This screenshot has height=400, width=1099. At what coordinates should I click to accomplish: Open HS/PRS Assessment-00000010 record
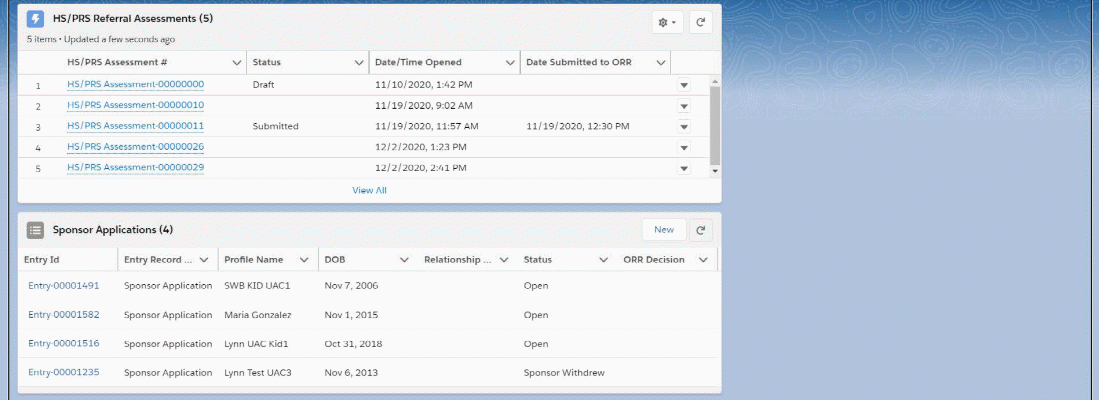[135, 106]
